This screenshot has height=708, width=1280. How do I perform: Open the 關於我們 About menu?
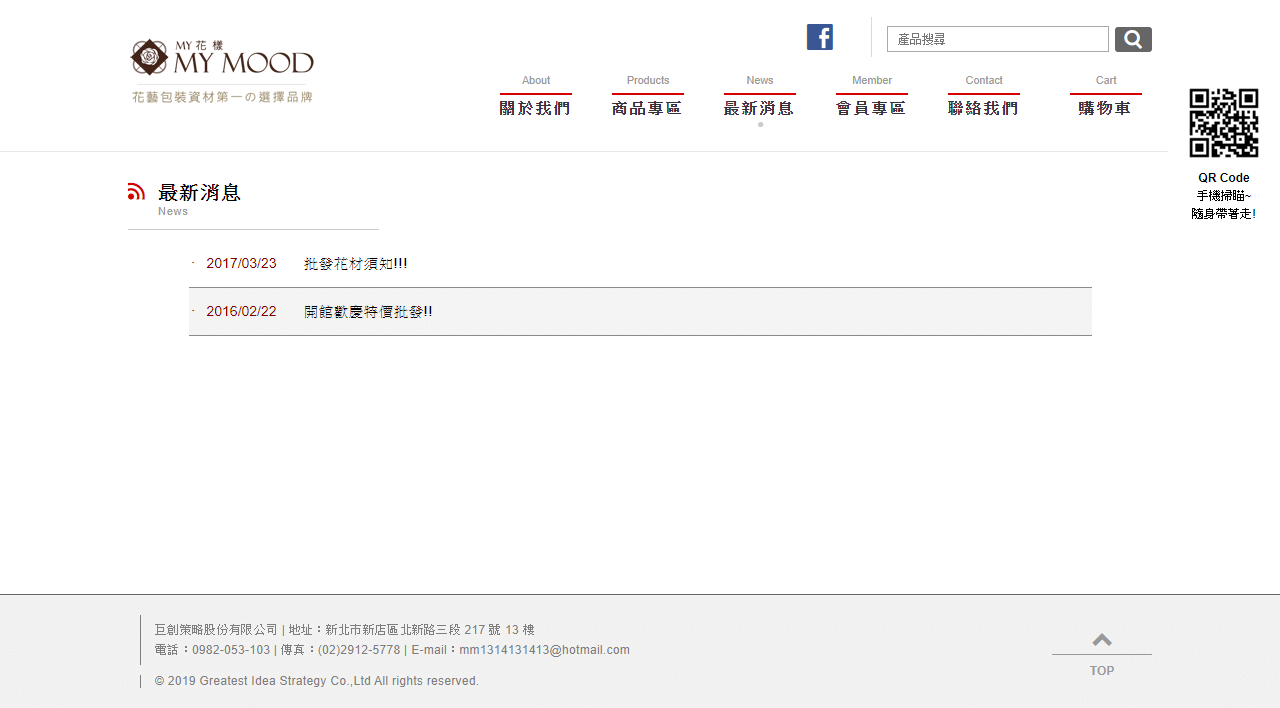click(536, 96)
